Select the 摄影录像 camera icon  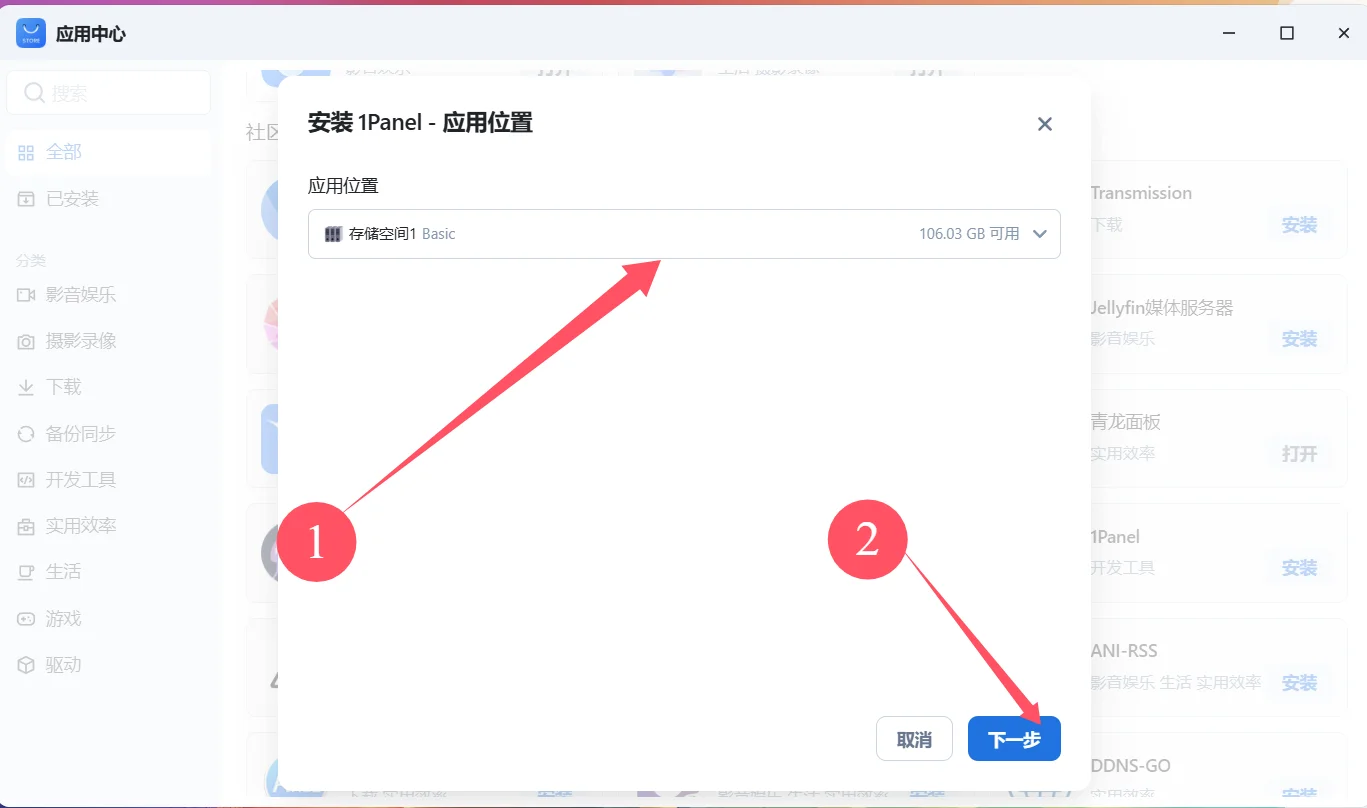tap(26, 342)
